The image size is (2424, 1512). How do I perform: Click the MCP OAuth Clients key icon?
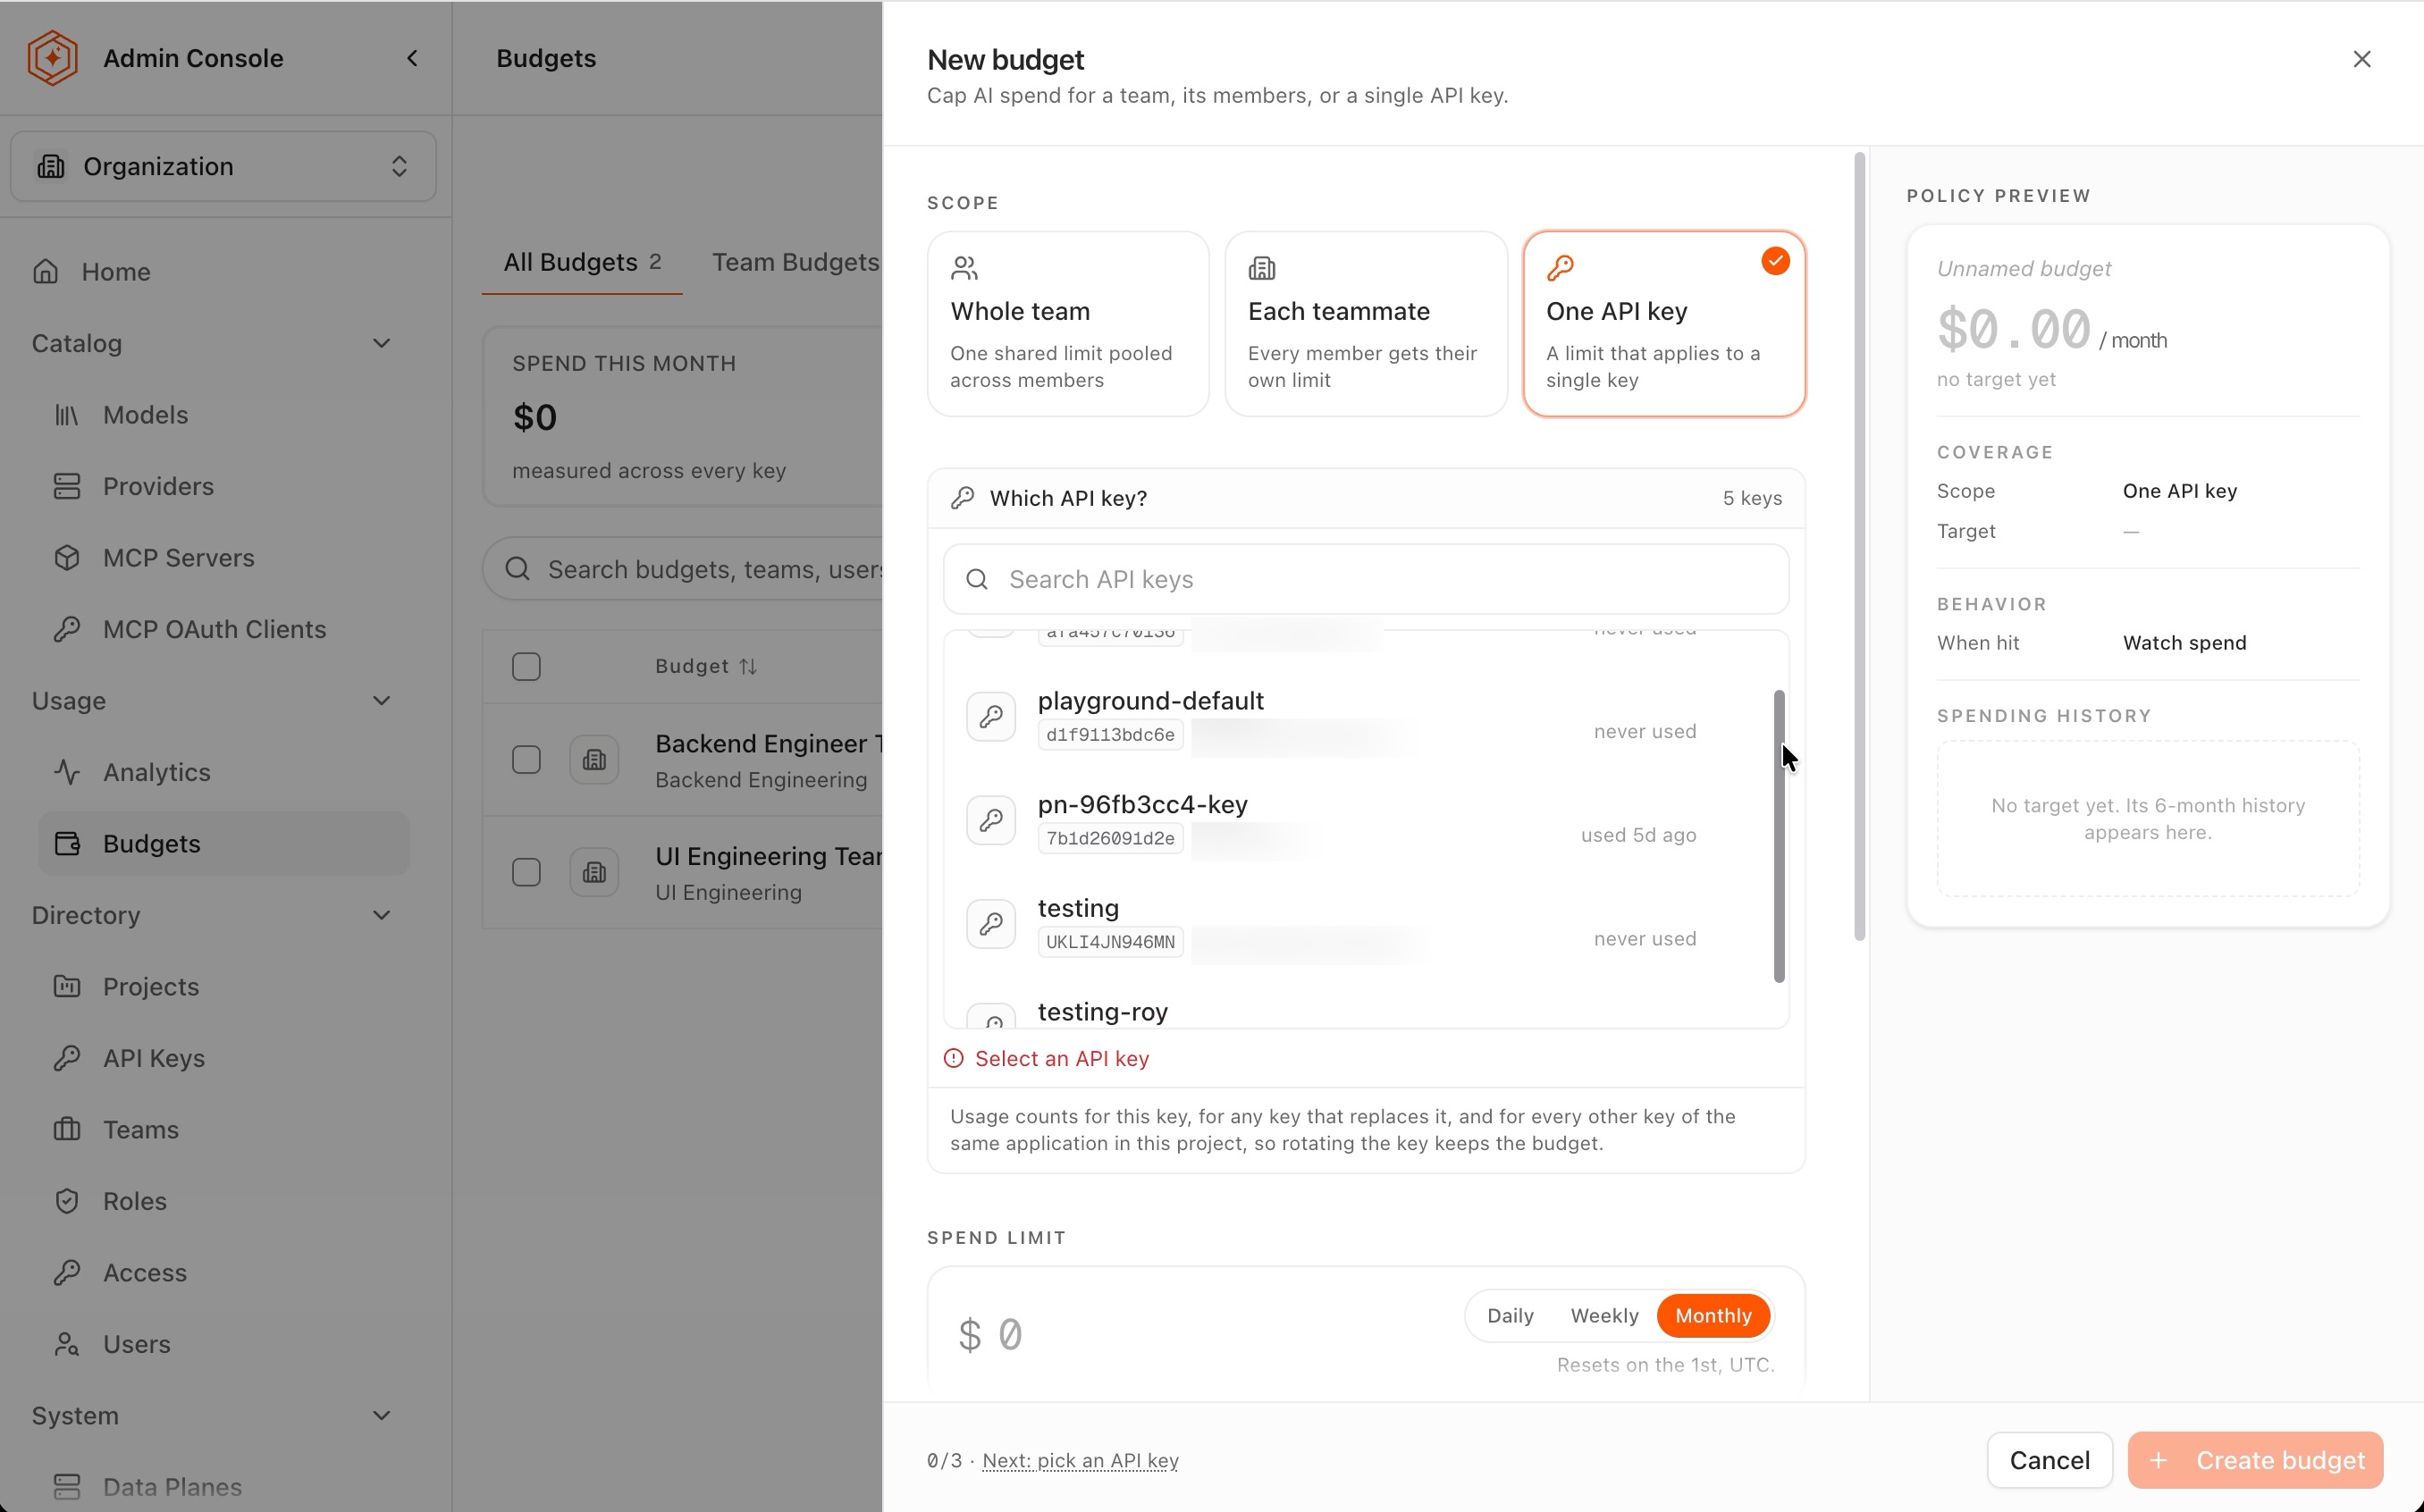(x=67, y=629)
